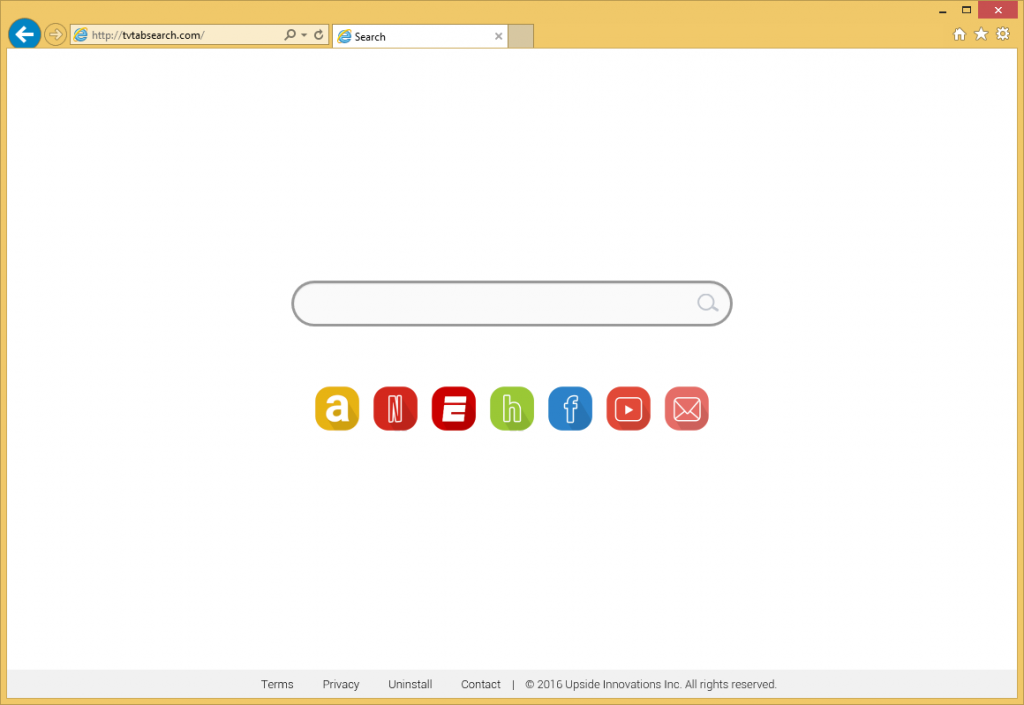Open the browser Home icon

pos(959,35)
